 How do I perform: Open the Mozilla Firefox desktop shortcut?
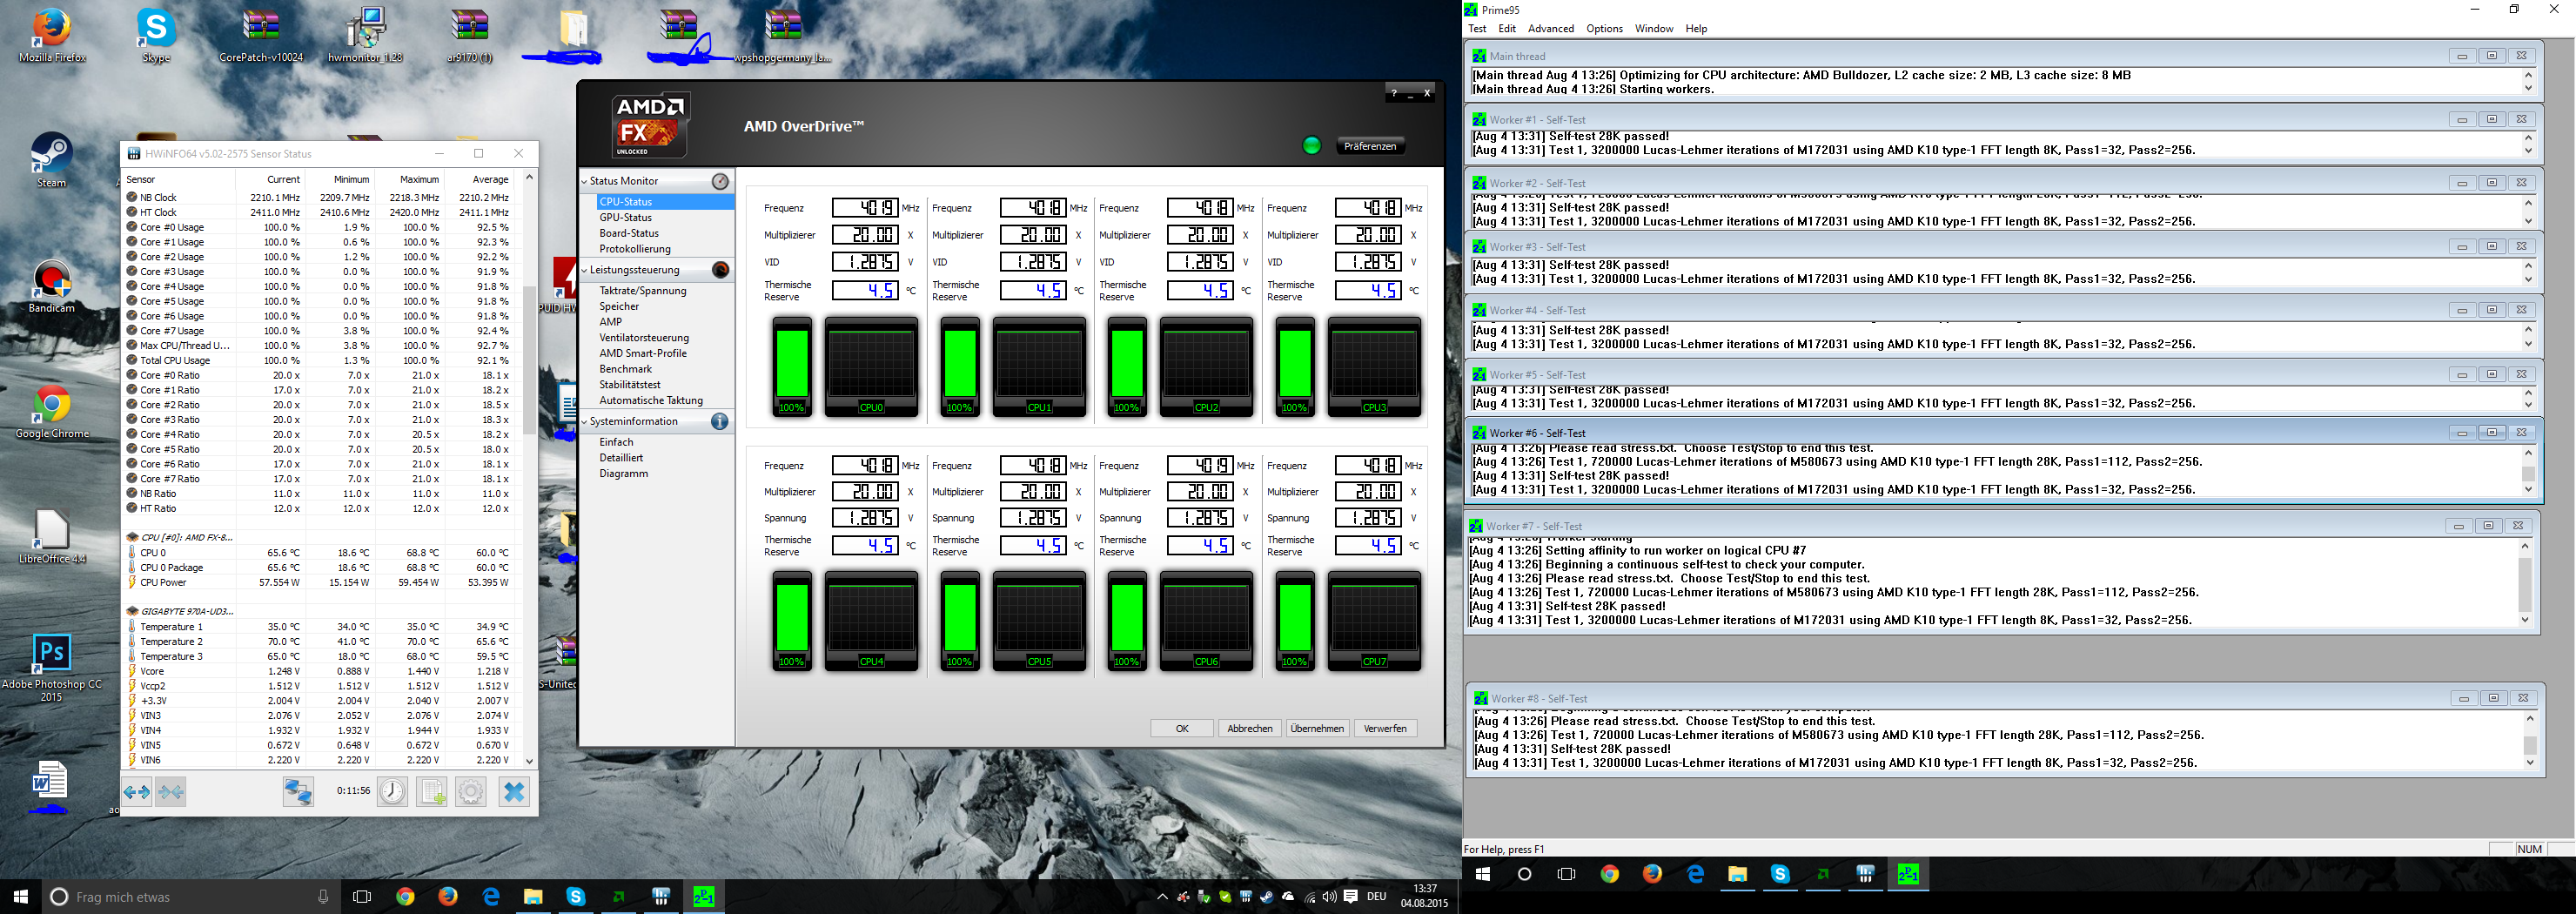coord(52,36)
